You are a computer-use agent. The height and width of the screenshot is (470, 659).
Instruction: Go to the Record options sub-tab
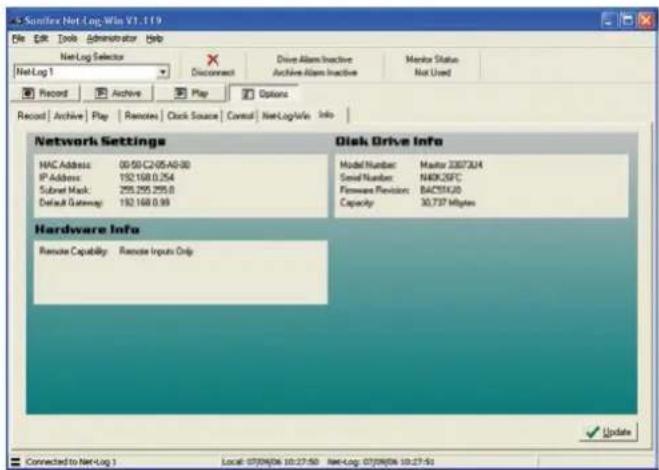tap(32, 116)
